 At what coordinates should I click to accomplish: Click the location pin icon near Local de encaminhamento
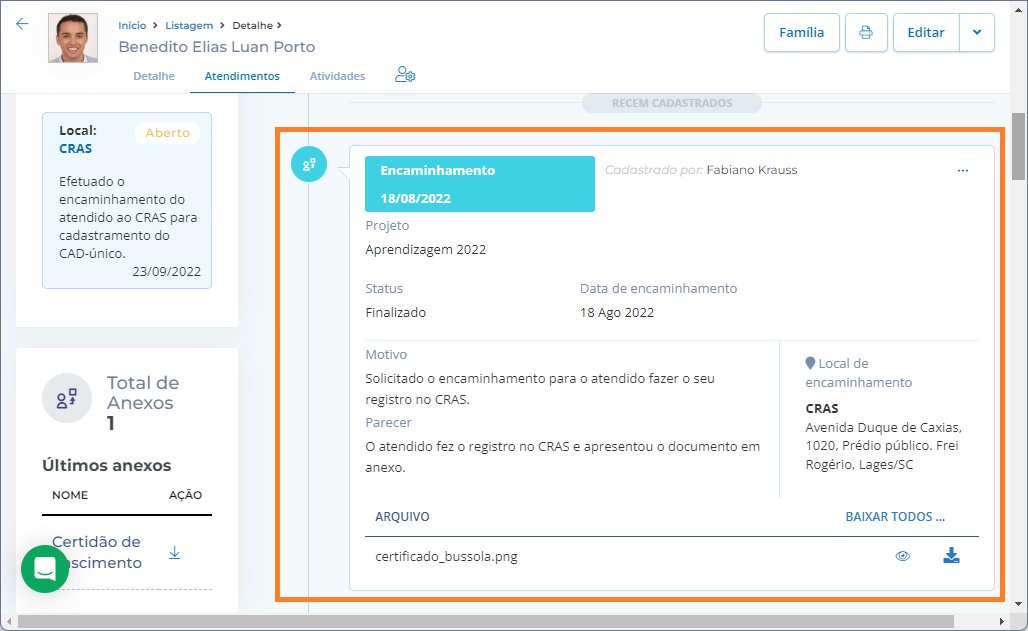pos(810,363)
